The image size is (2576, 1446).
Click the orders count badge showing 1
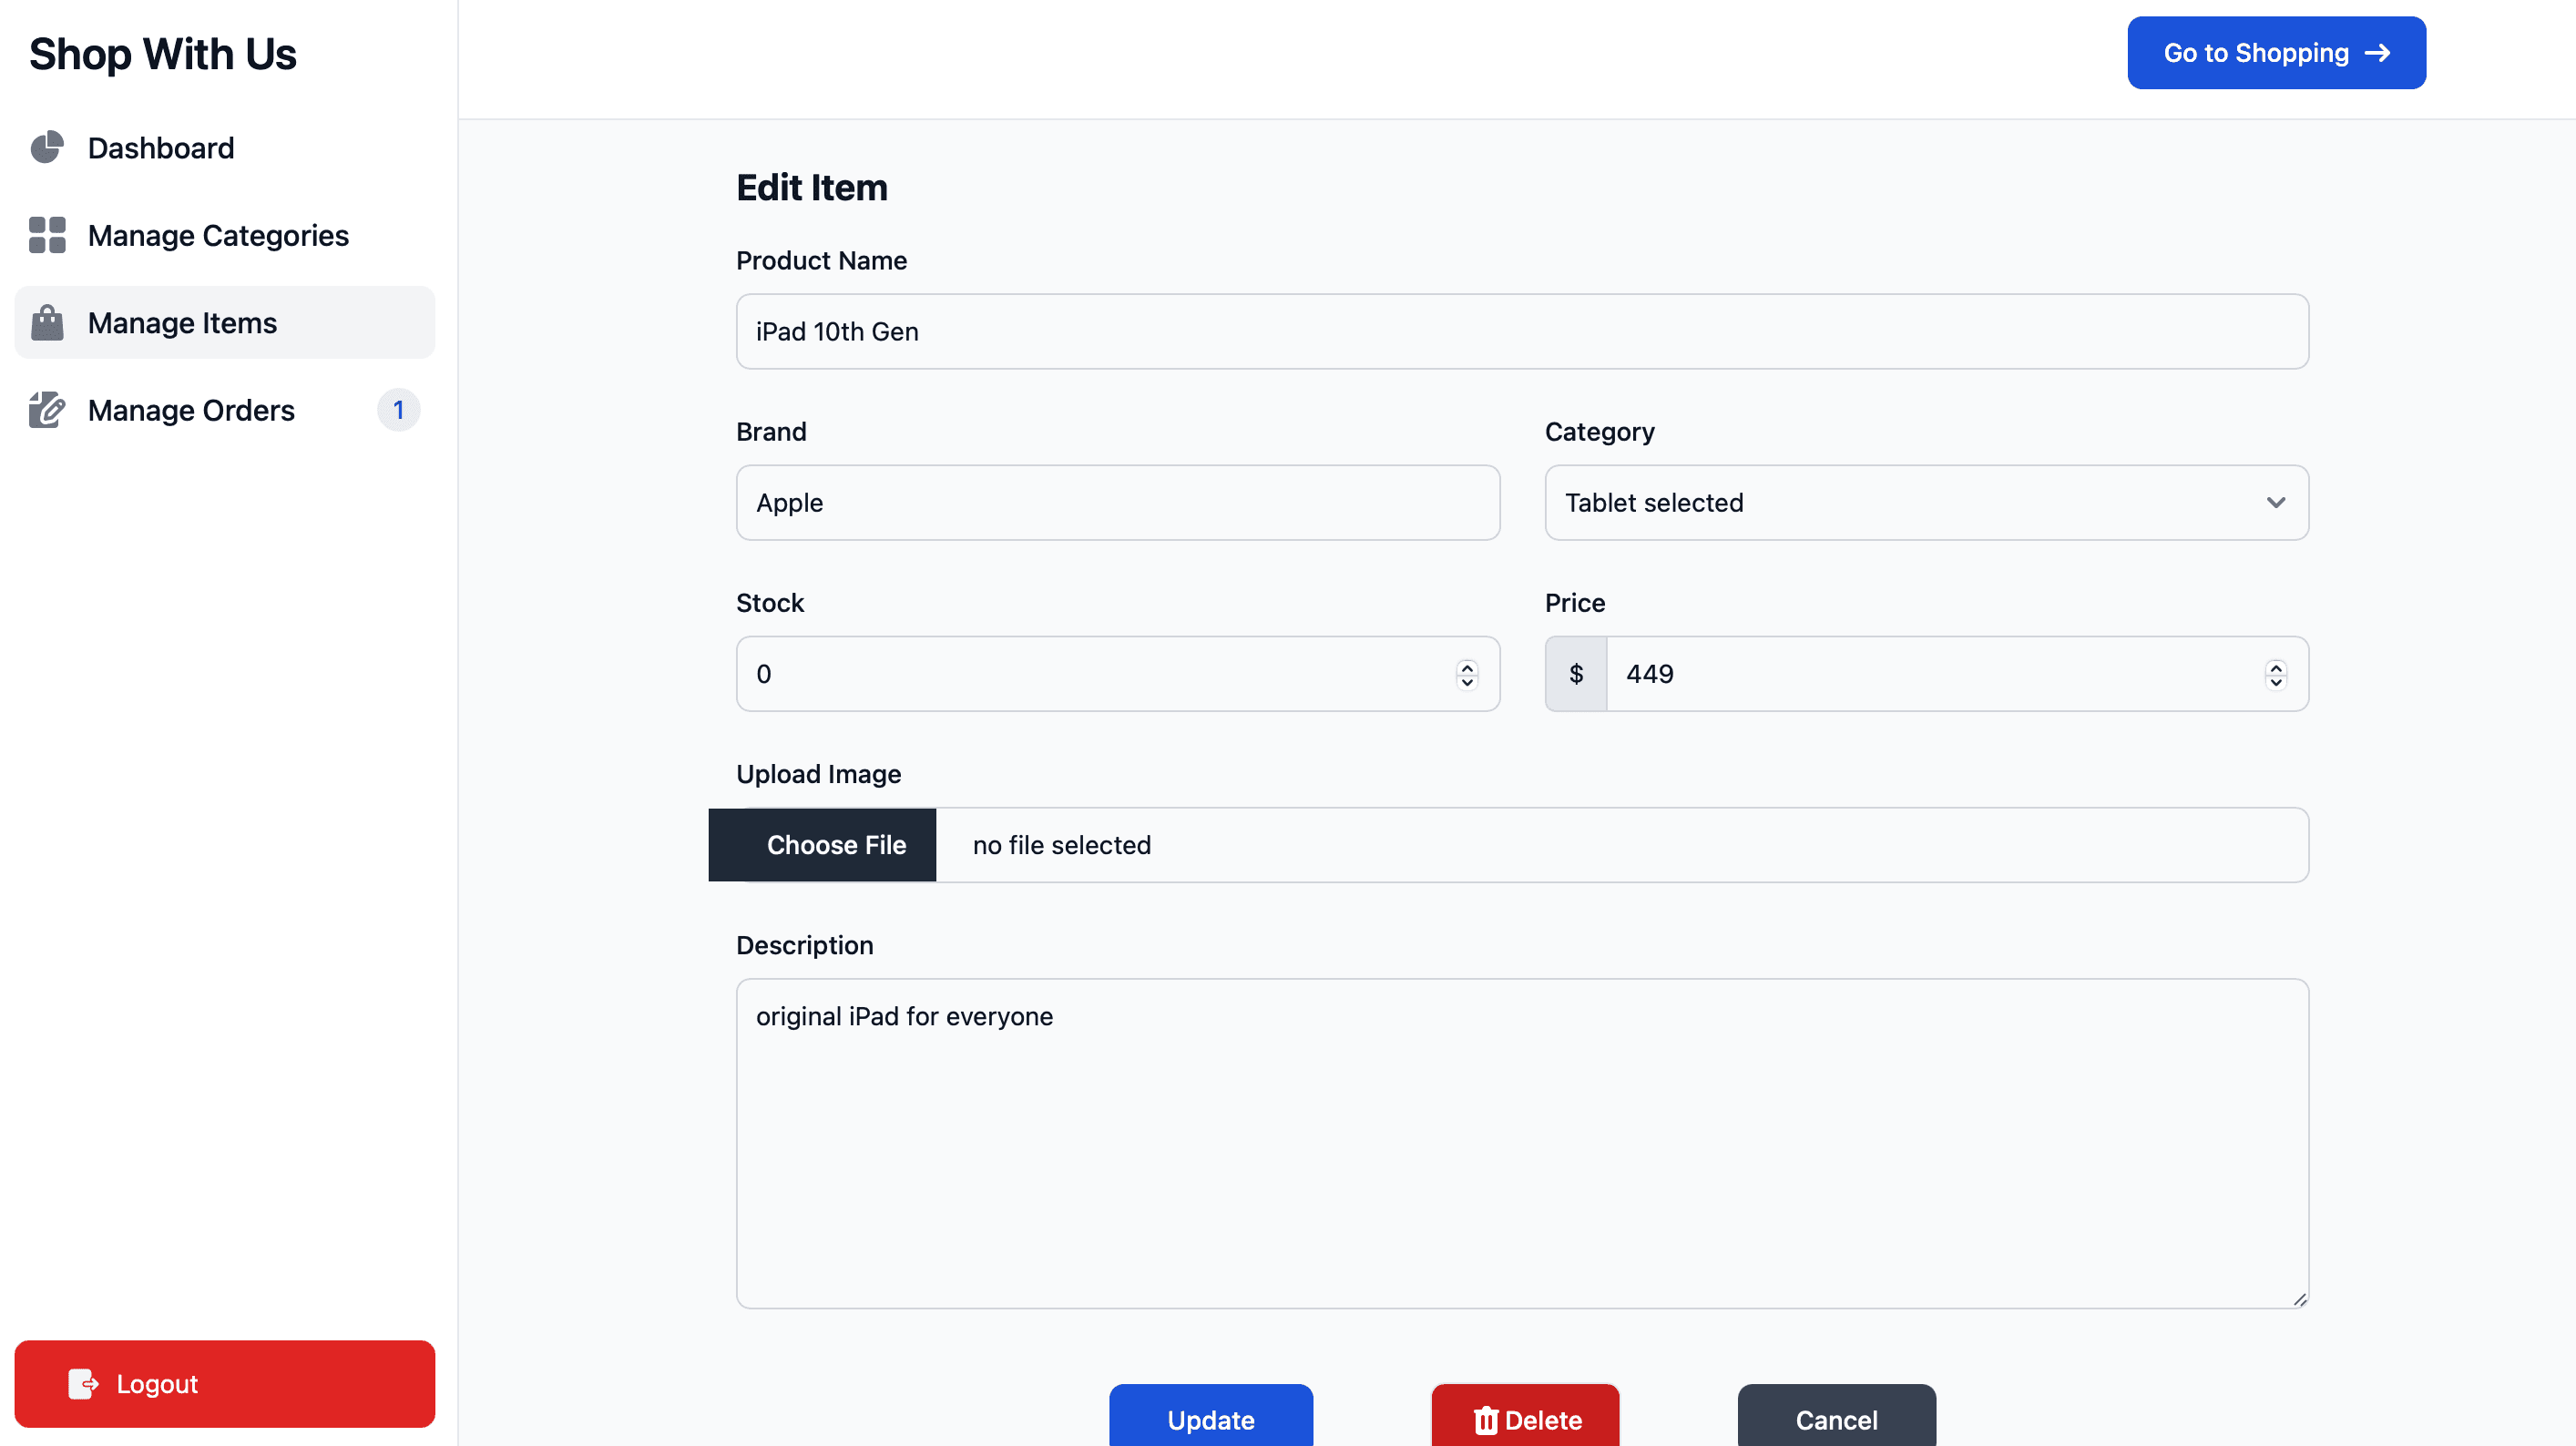coord(398,410)
